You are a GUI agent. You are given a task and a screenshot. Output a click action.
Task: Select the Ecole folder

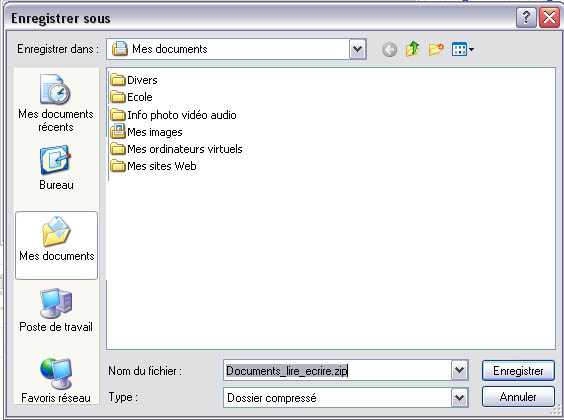(x=131, y=97)
